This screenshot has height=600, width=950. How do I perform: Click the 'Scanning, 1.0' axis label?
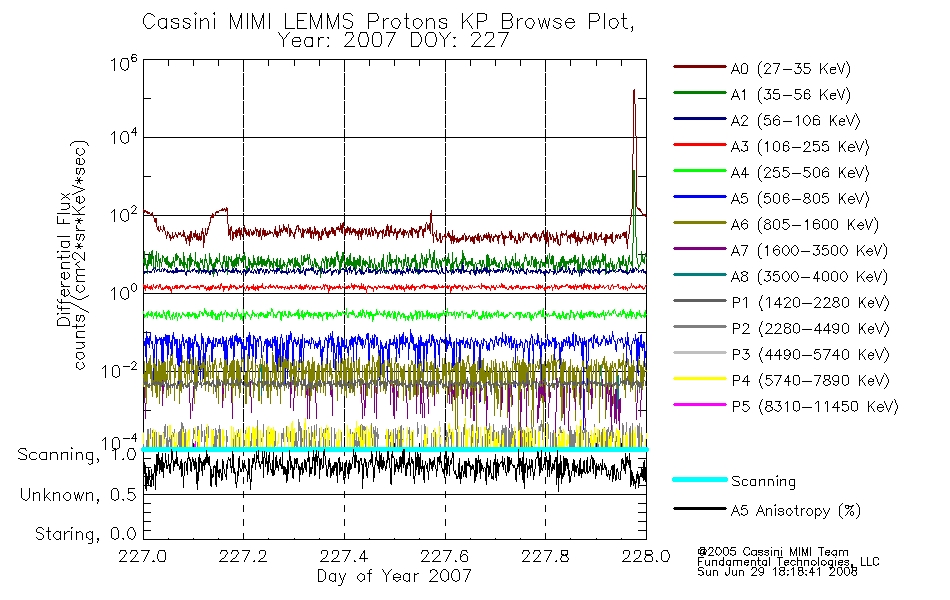click(x=77, y=455)
